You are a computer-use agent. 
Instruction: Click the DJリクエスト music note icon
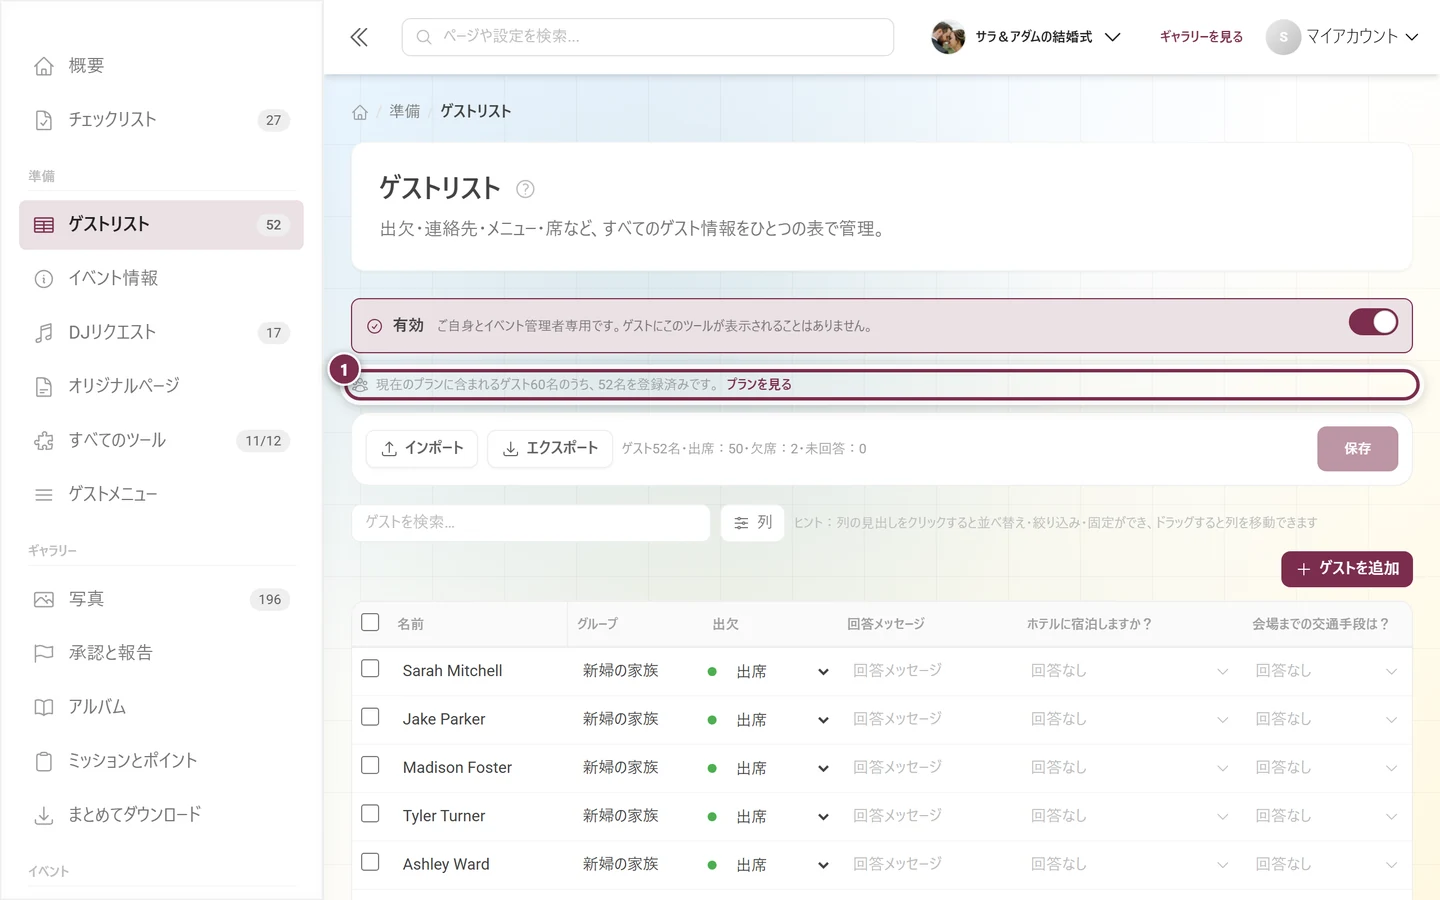click(x=44, y=333)
